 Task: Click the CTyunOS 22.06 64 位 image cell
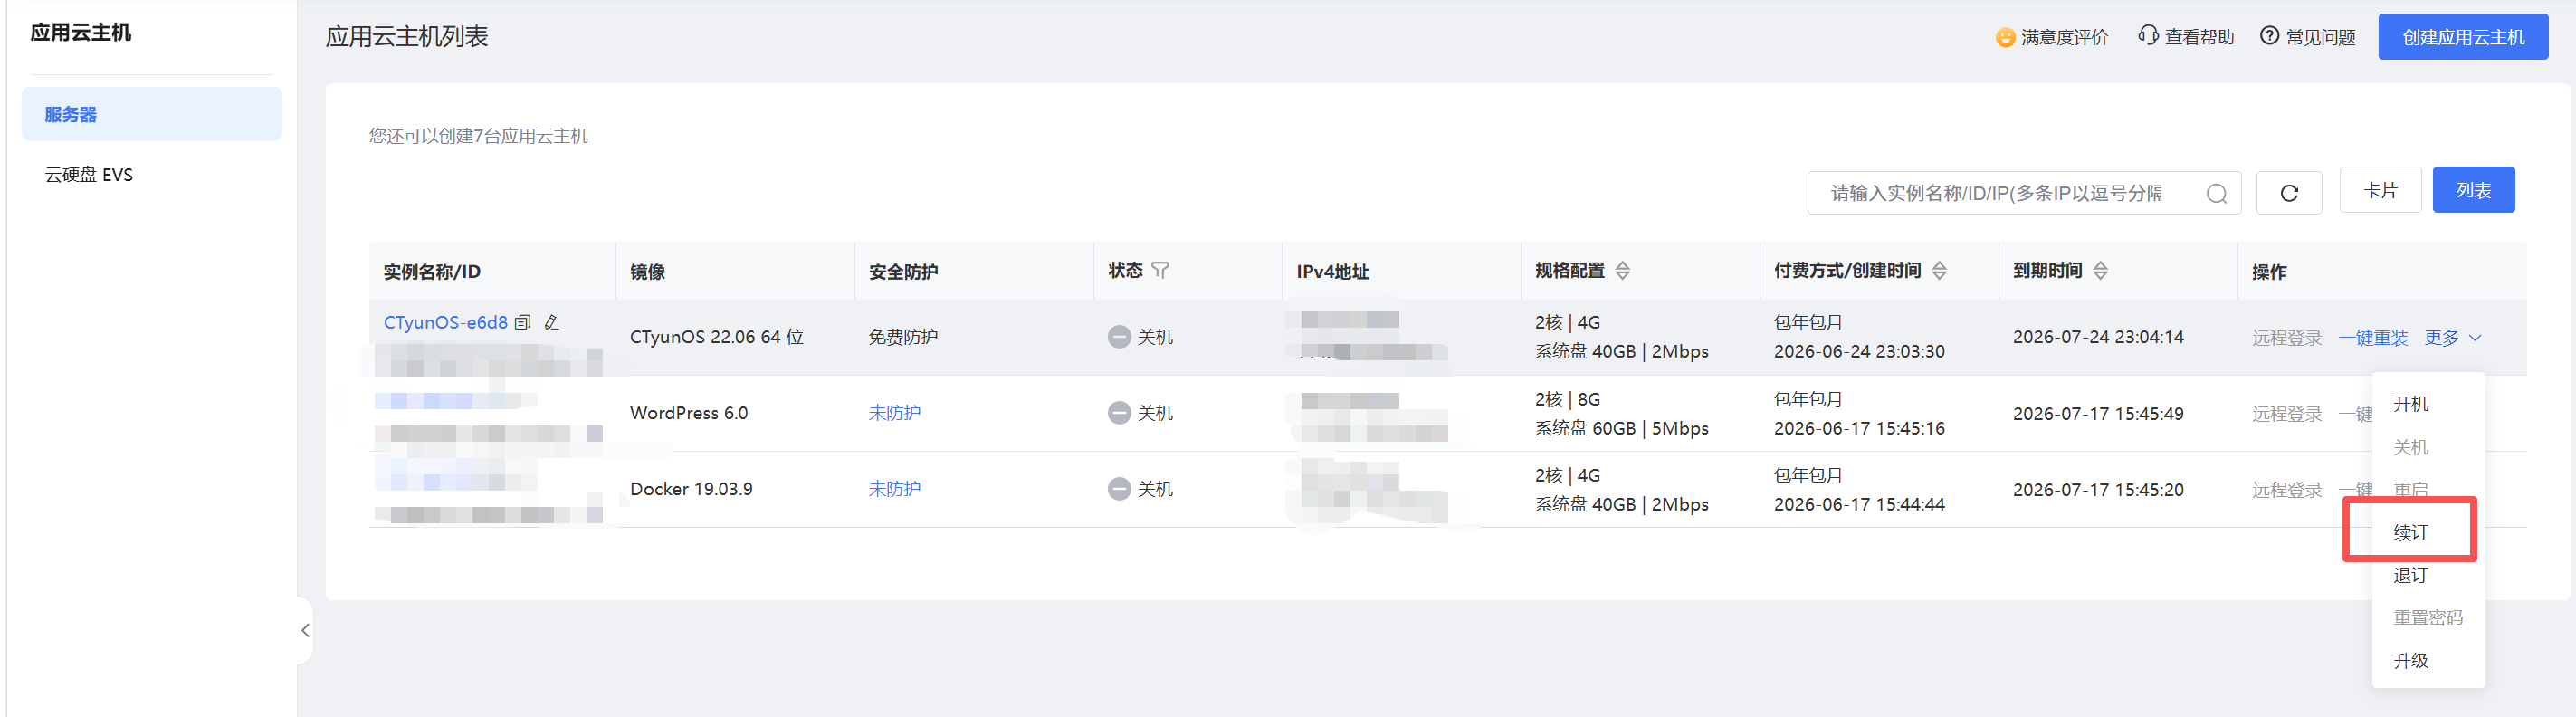pyautogui.click(x=716, y=337)
